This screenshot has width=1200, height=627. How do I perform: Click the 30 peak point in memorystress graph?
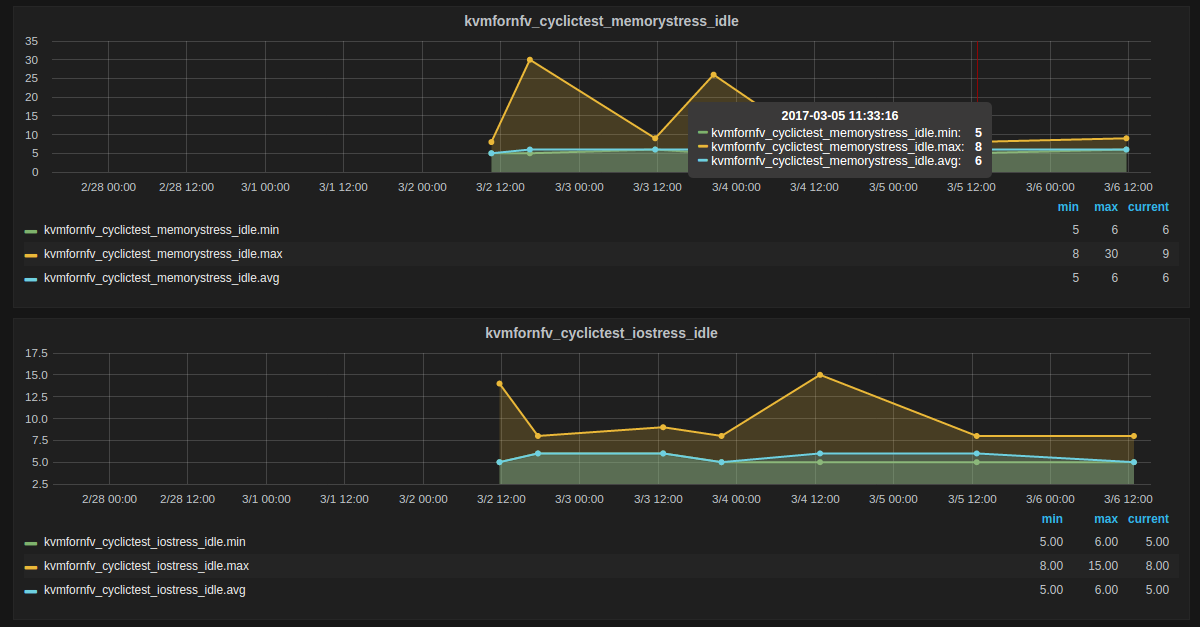point(530,60)
